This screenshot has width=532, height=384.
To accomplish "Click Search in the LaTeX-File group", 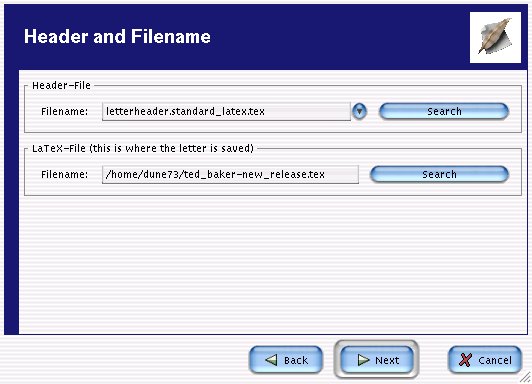I will (x=439, y=174).
